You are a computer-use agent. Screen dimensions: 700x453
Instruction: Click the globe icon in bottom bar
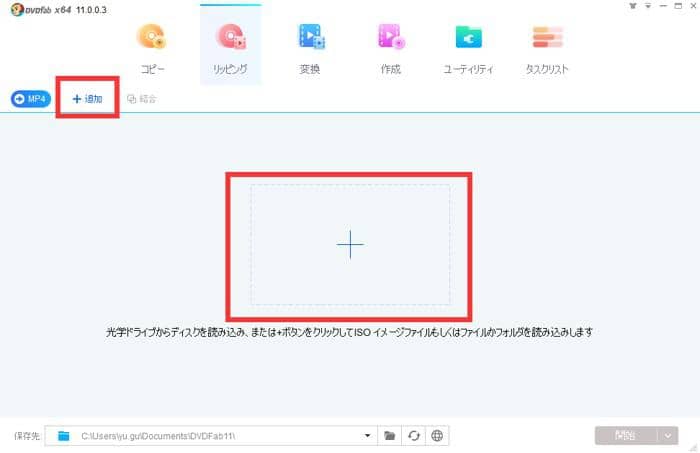click(x=437, y=436)
